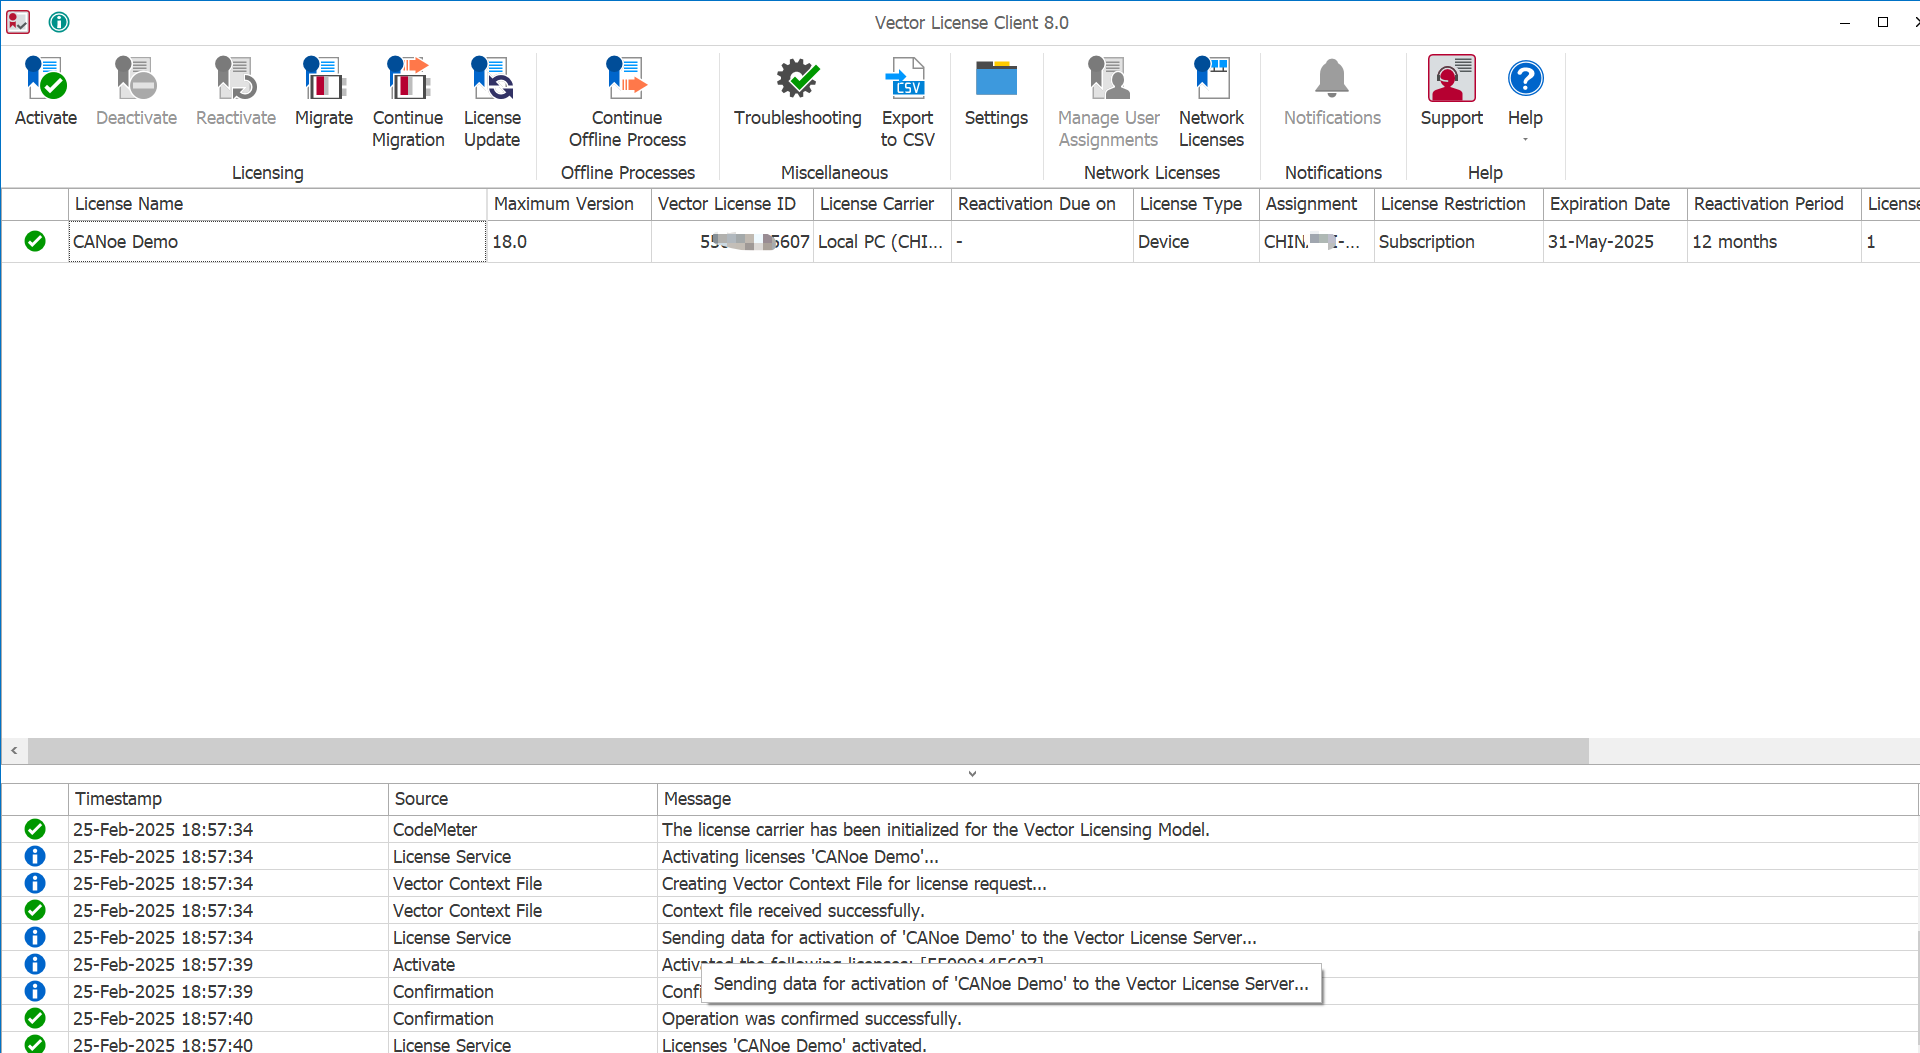1920x1053 pixels.
Task: Select "Licenses 'CANoe Demo' activated." log message
Action: tap(794, 1045)
